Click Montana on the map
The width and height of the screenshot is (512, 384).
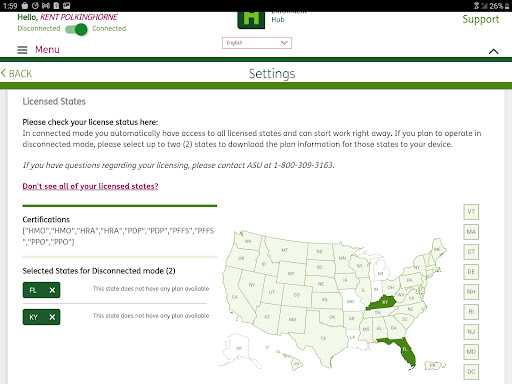284,250
